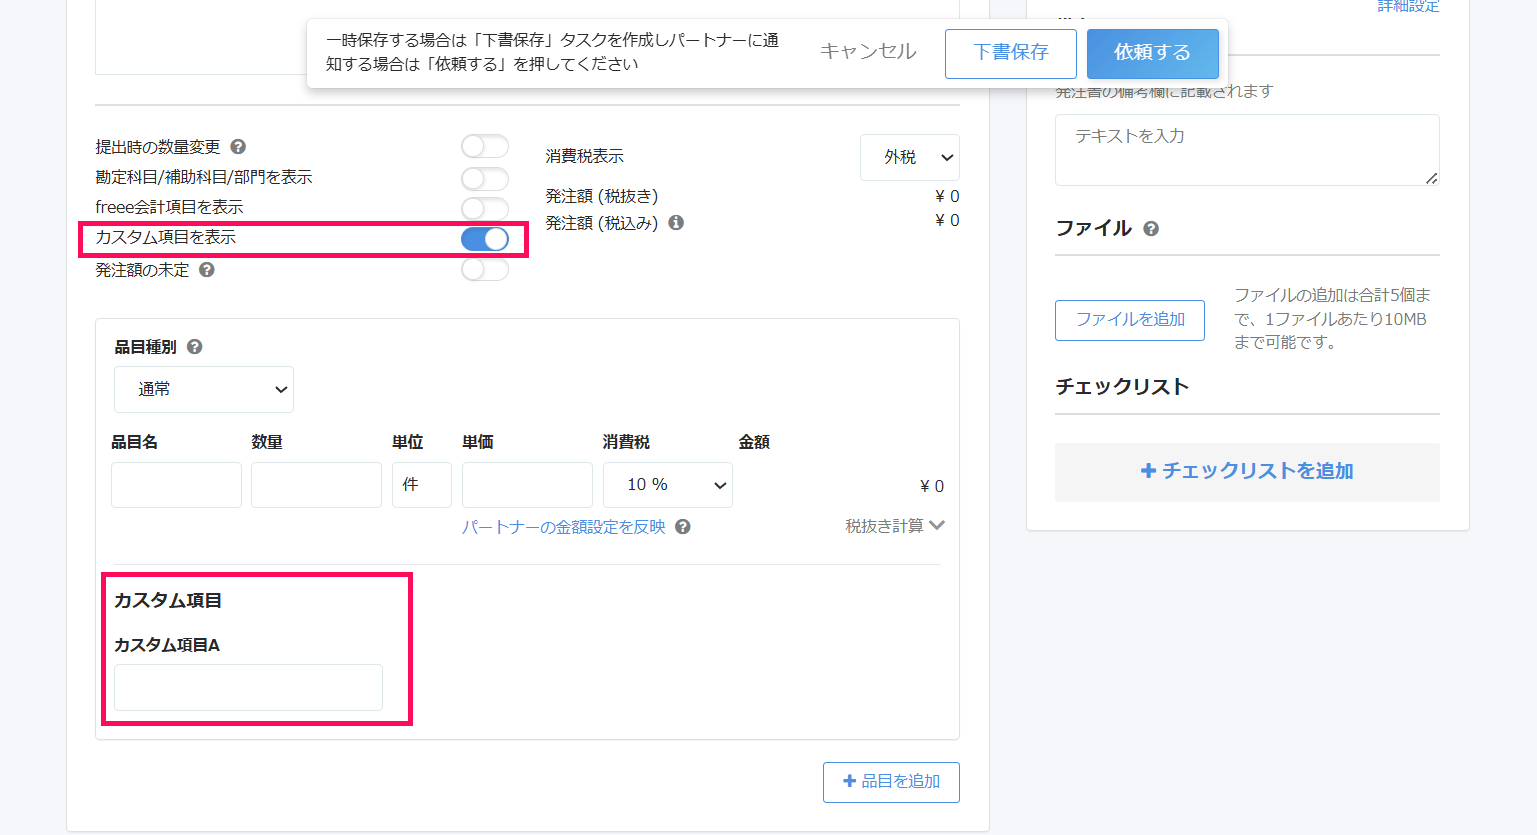Click the テキストを入力 textarea
1537x835 pixels.
coord(1247,150)
